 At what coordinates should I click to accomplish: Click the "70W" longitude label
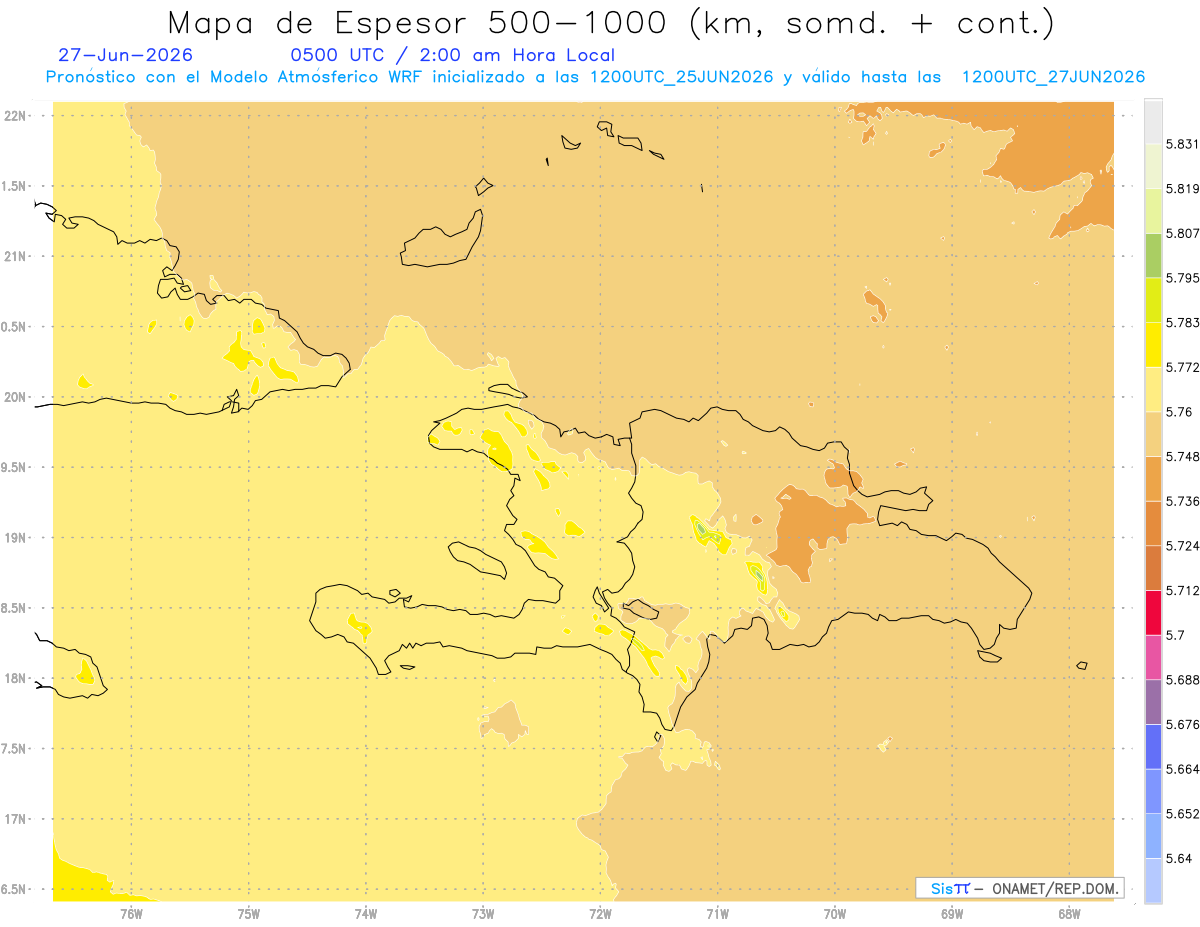pyautogui.click(x=835, y=913)
